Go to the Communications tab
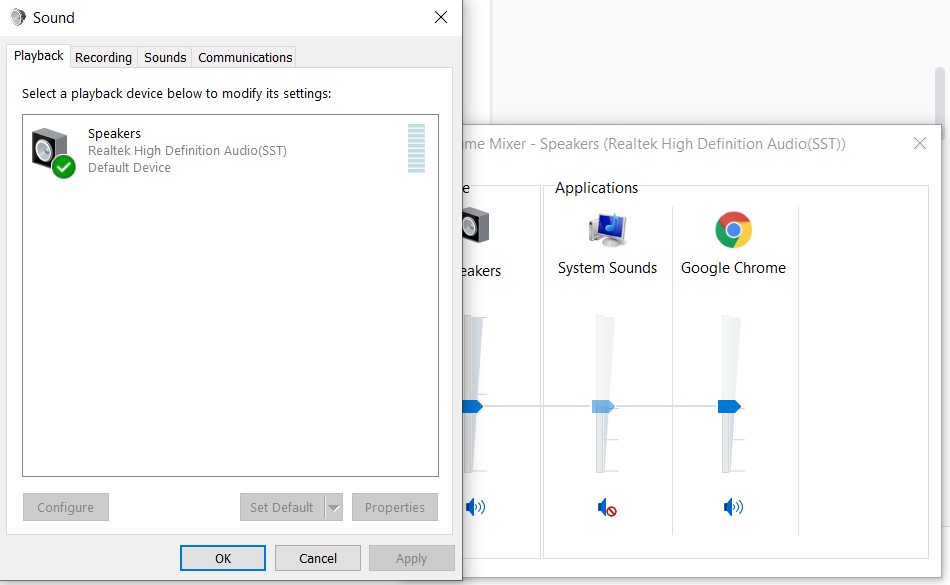The image size is (950, 585). 245,58
